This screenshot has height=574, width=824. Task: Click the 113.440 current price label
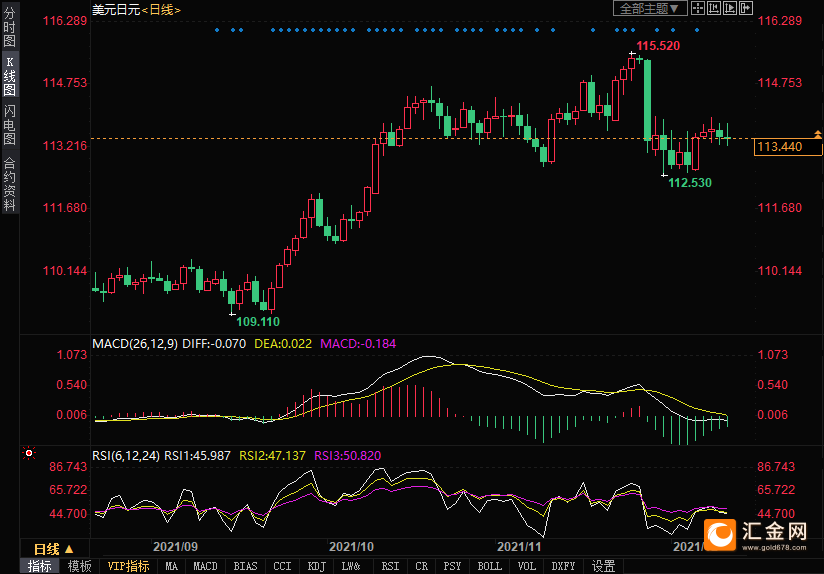coord(788,147)
